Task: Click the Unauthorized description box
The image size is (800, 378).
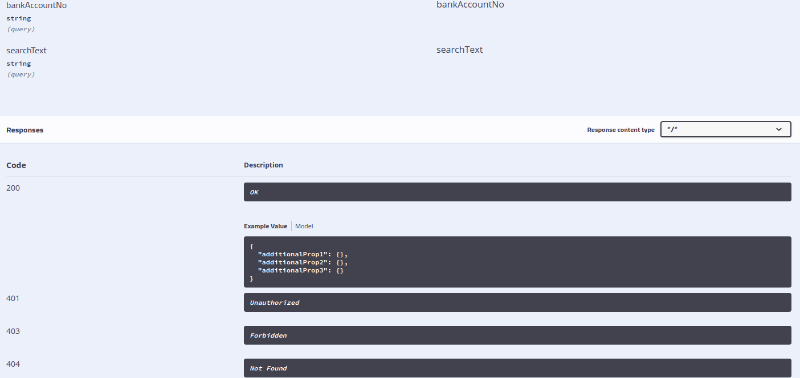Action: pos(517,303)
